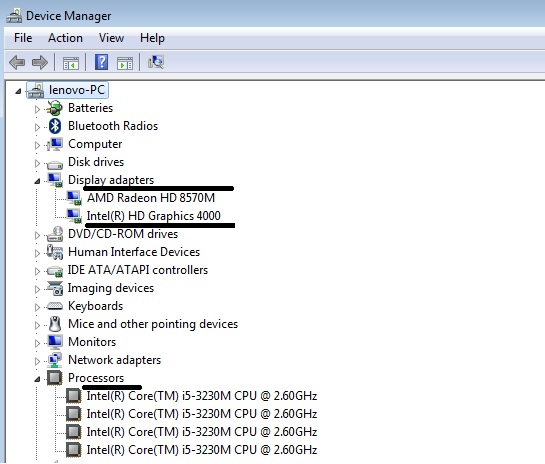Click the Disk drives icon
545x464 pixels.
click(x=55, y=164)
